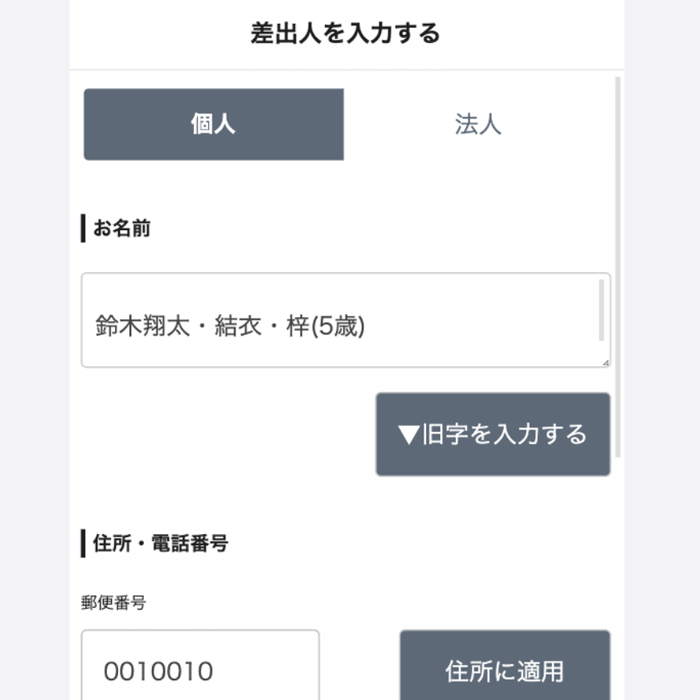The height and width of the screenshot is (700, 700).
Task: Click the 差出人を入力する page title
Action: (x=345, y=33)
